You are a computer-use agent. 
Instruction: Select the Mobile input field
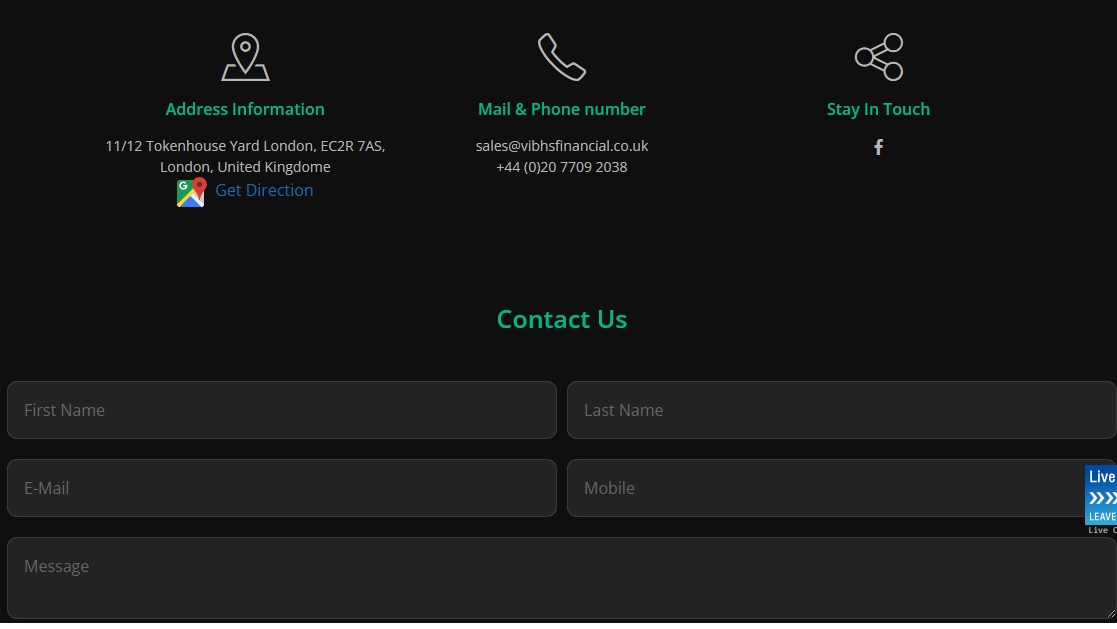tap(826, 488)
